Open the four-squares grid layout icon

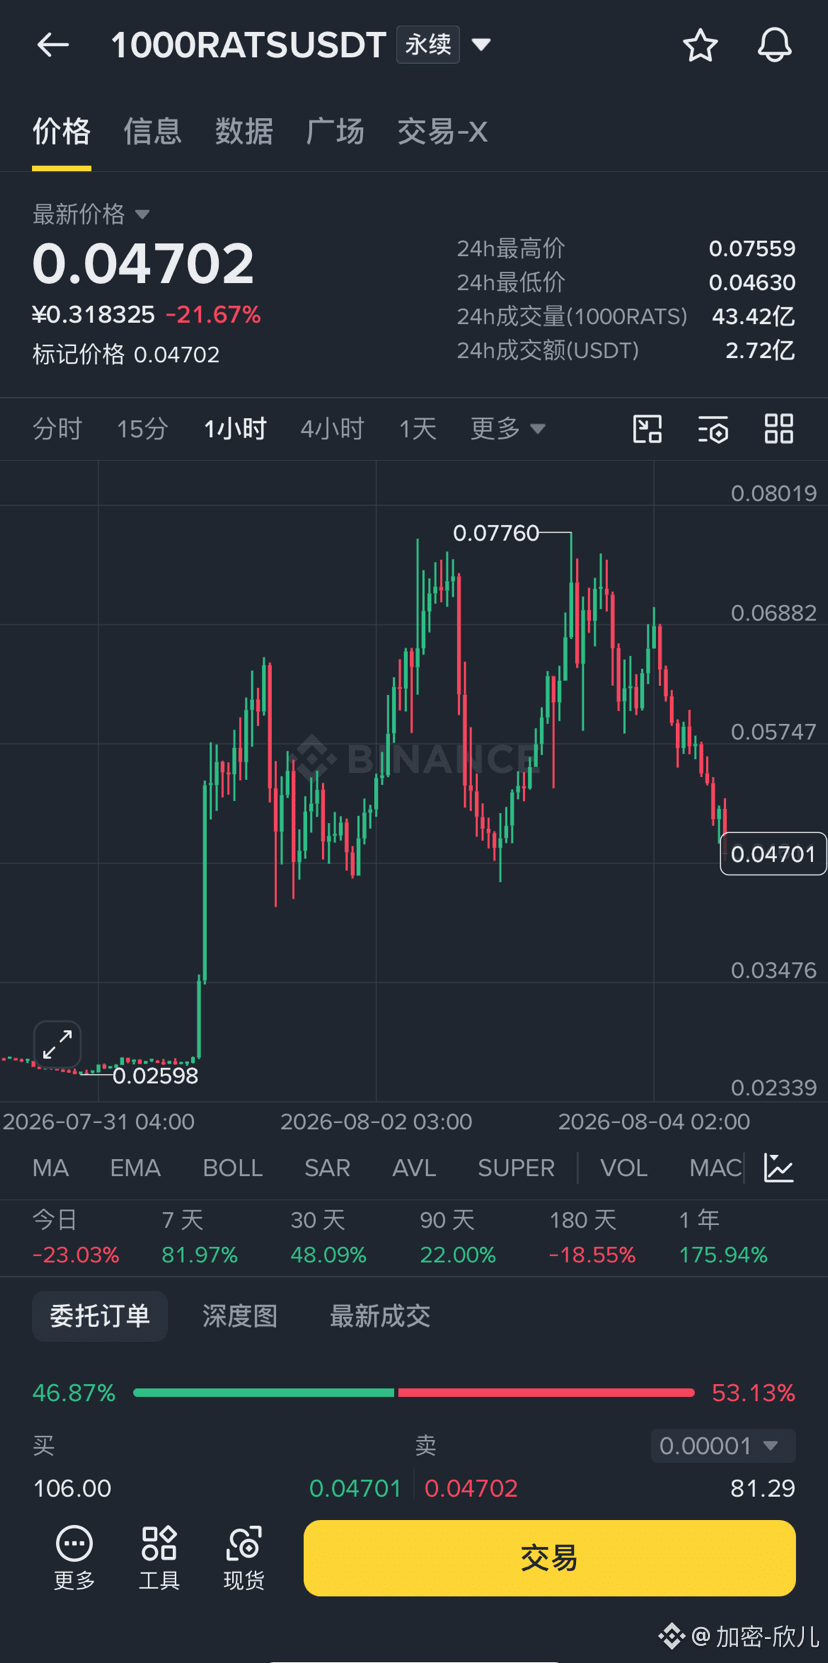click(779, 429)
